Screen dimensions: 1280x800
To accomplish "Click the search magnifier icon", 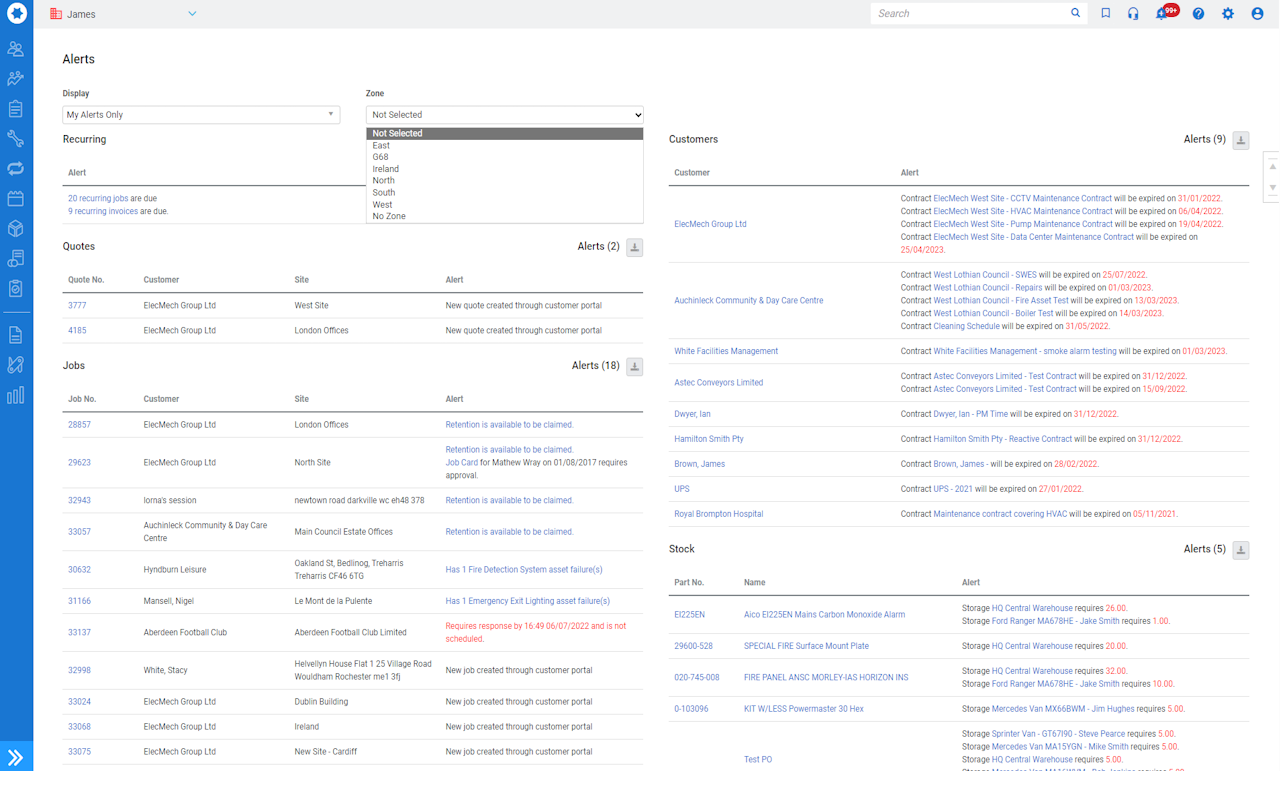I will click(x=1076, y=14).
